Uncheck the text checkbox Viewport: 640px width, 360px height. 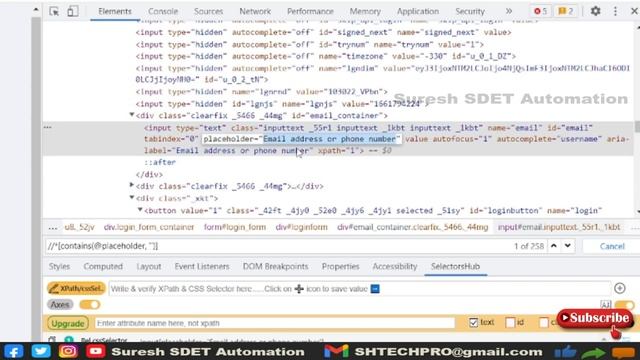coord(473,322)
